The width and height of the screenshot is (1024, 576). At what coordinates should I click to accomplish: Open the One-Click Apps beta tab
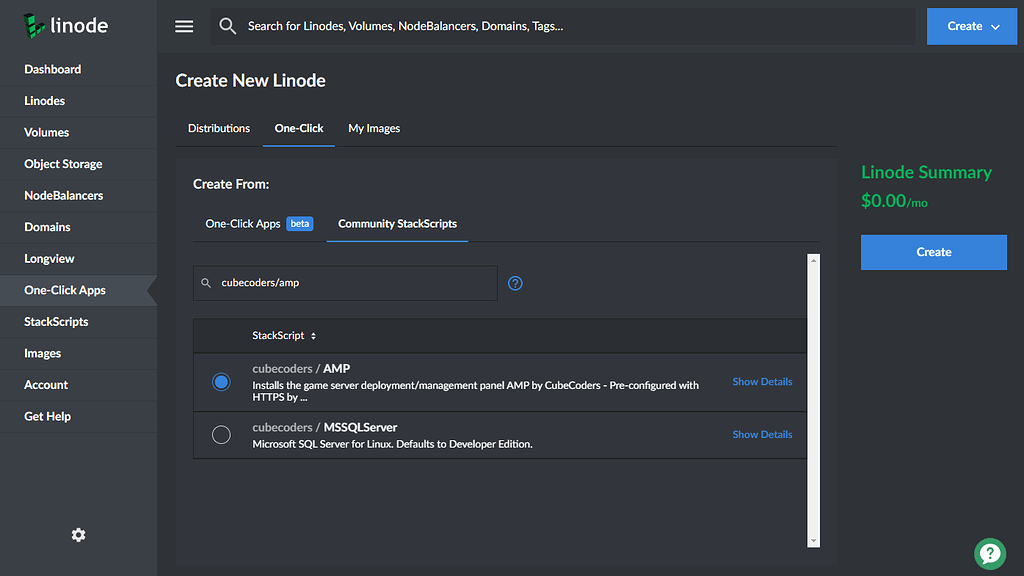pos(258,224)
